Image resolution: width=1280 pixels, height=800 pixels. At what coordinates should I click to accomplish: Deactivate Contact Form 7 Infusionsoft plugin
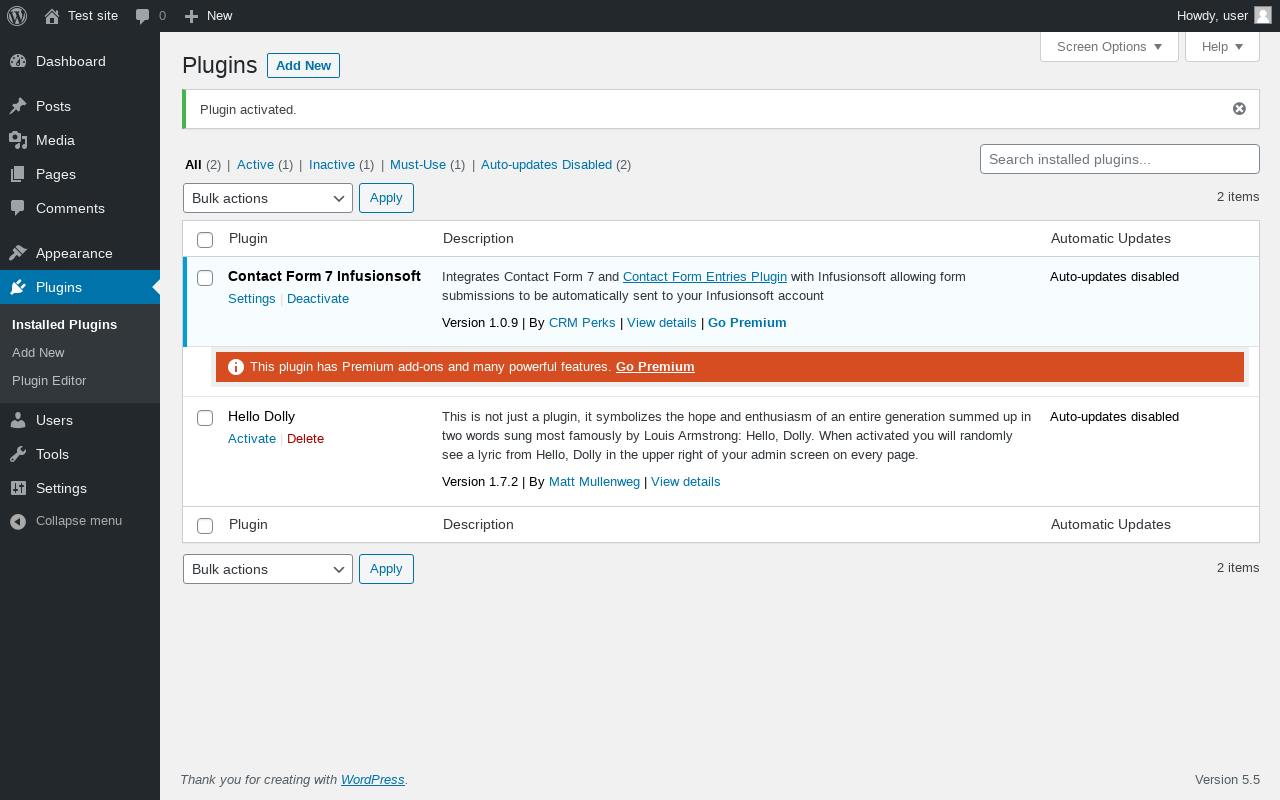pyautogui.click(x=318, y=299)
